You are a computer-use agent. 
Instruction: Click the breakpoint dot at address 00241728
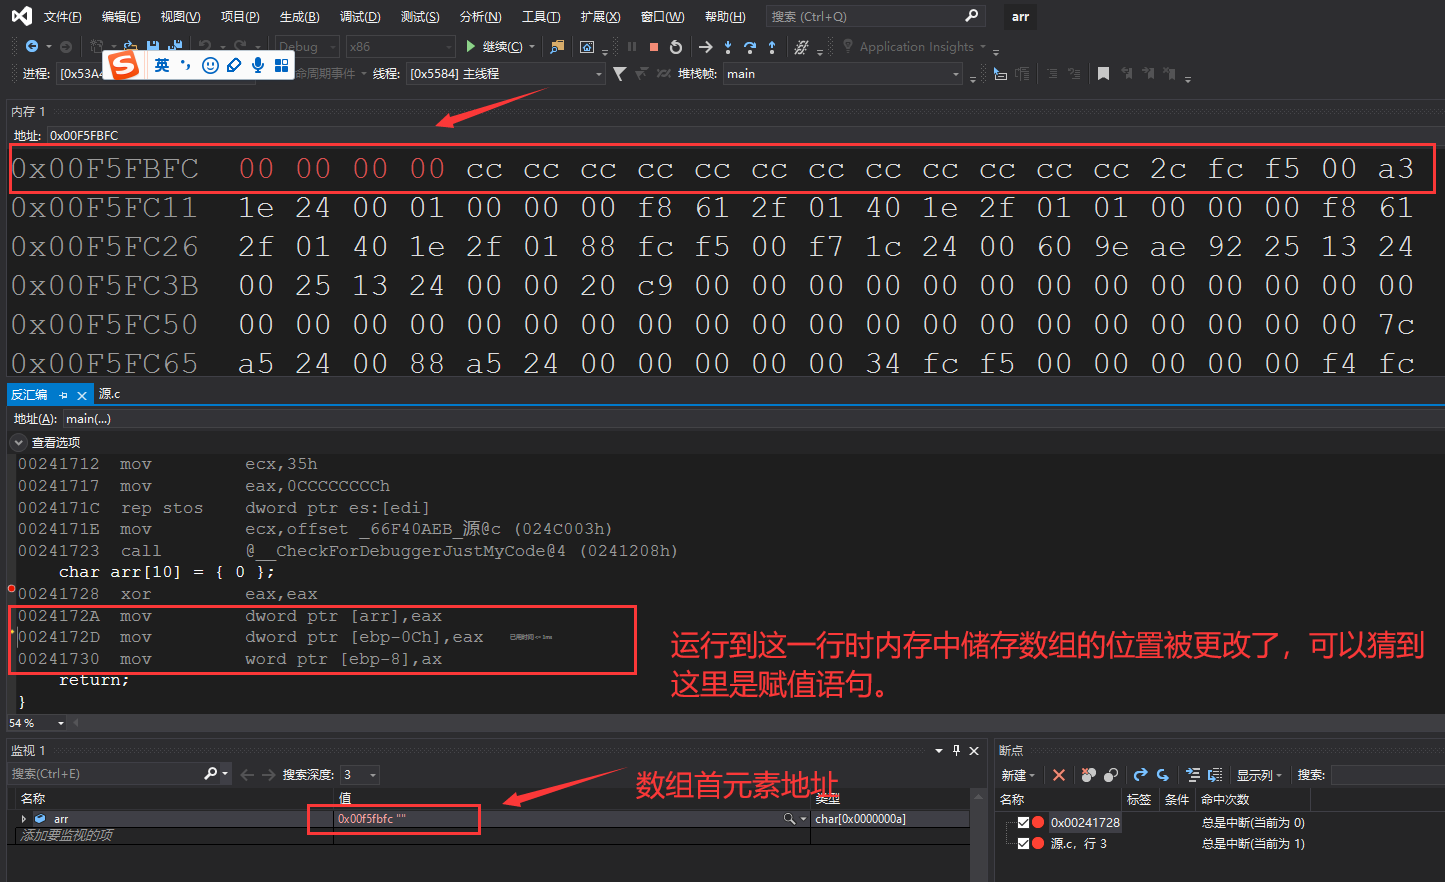click(11, 590)
